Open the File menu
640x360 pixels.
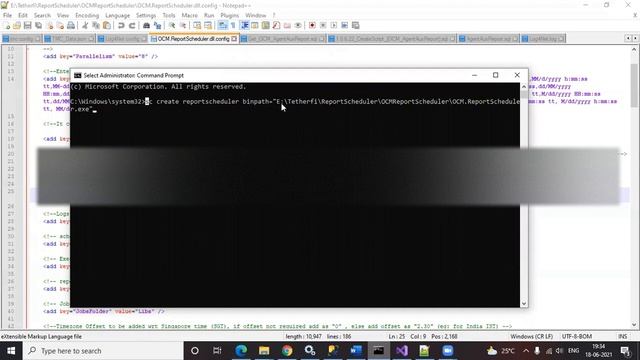tap(7, 15)
